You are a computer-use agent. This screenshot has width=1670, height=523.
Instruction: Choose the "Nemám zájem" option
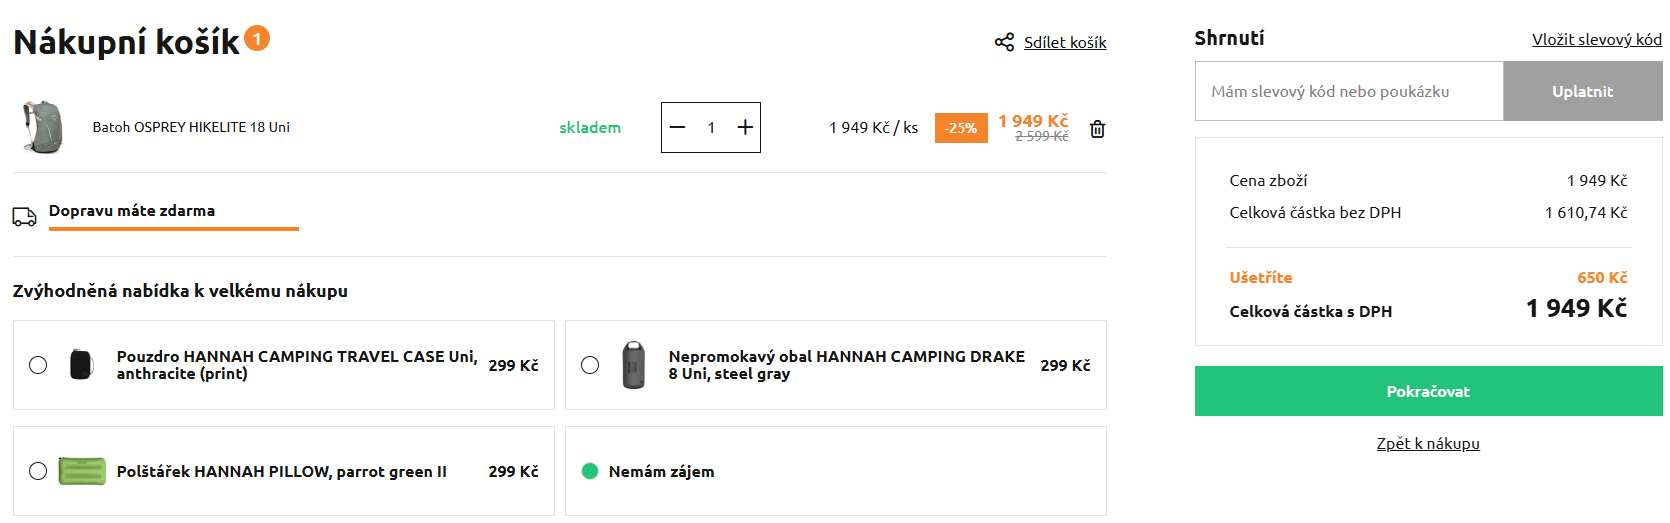tap(590, 471)
